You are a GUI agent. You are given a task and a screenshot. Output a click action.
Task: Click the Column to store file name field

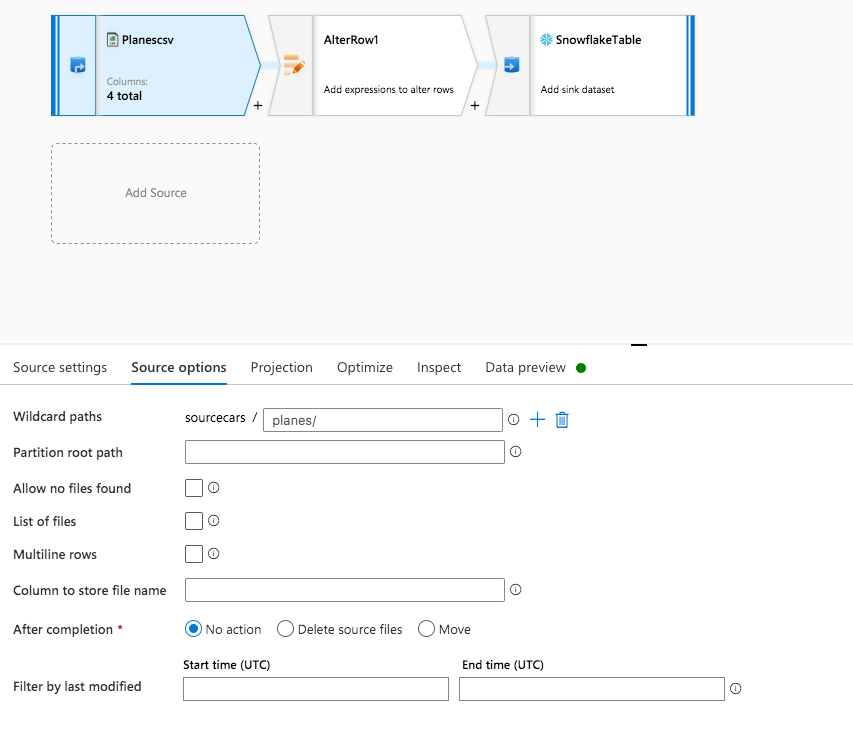point(344,589)
